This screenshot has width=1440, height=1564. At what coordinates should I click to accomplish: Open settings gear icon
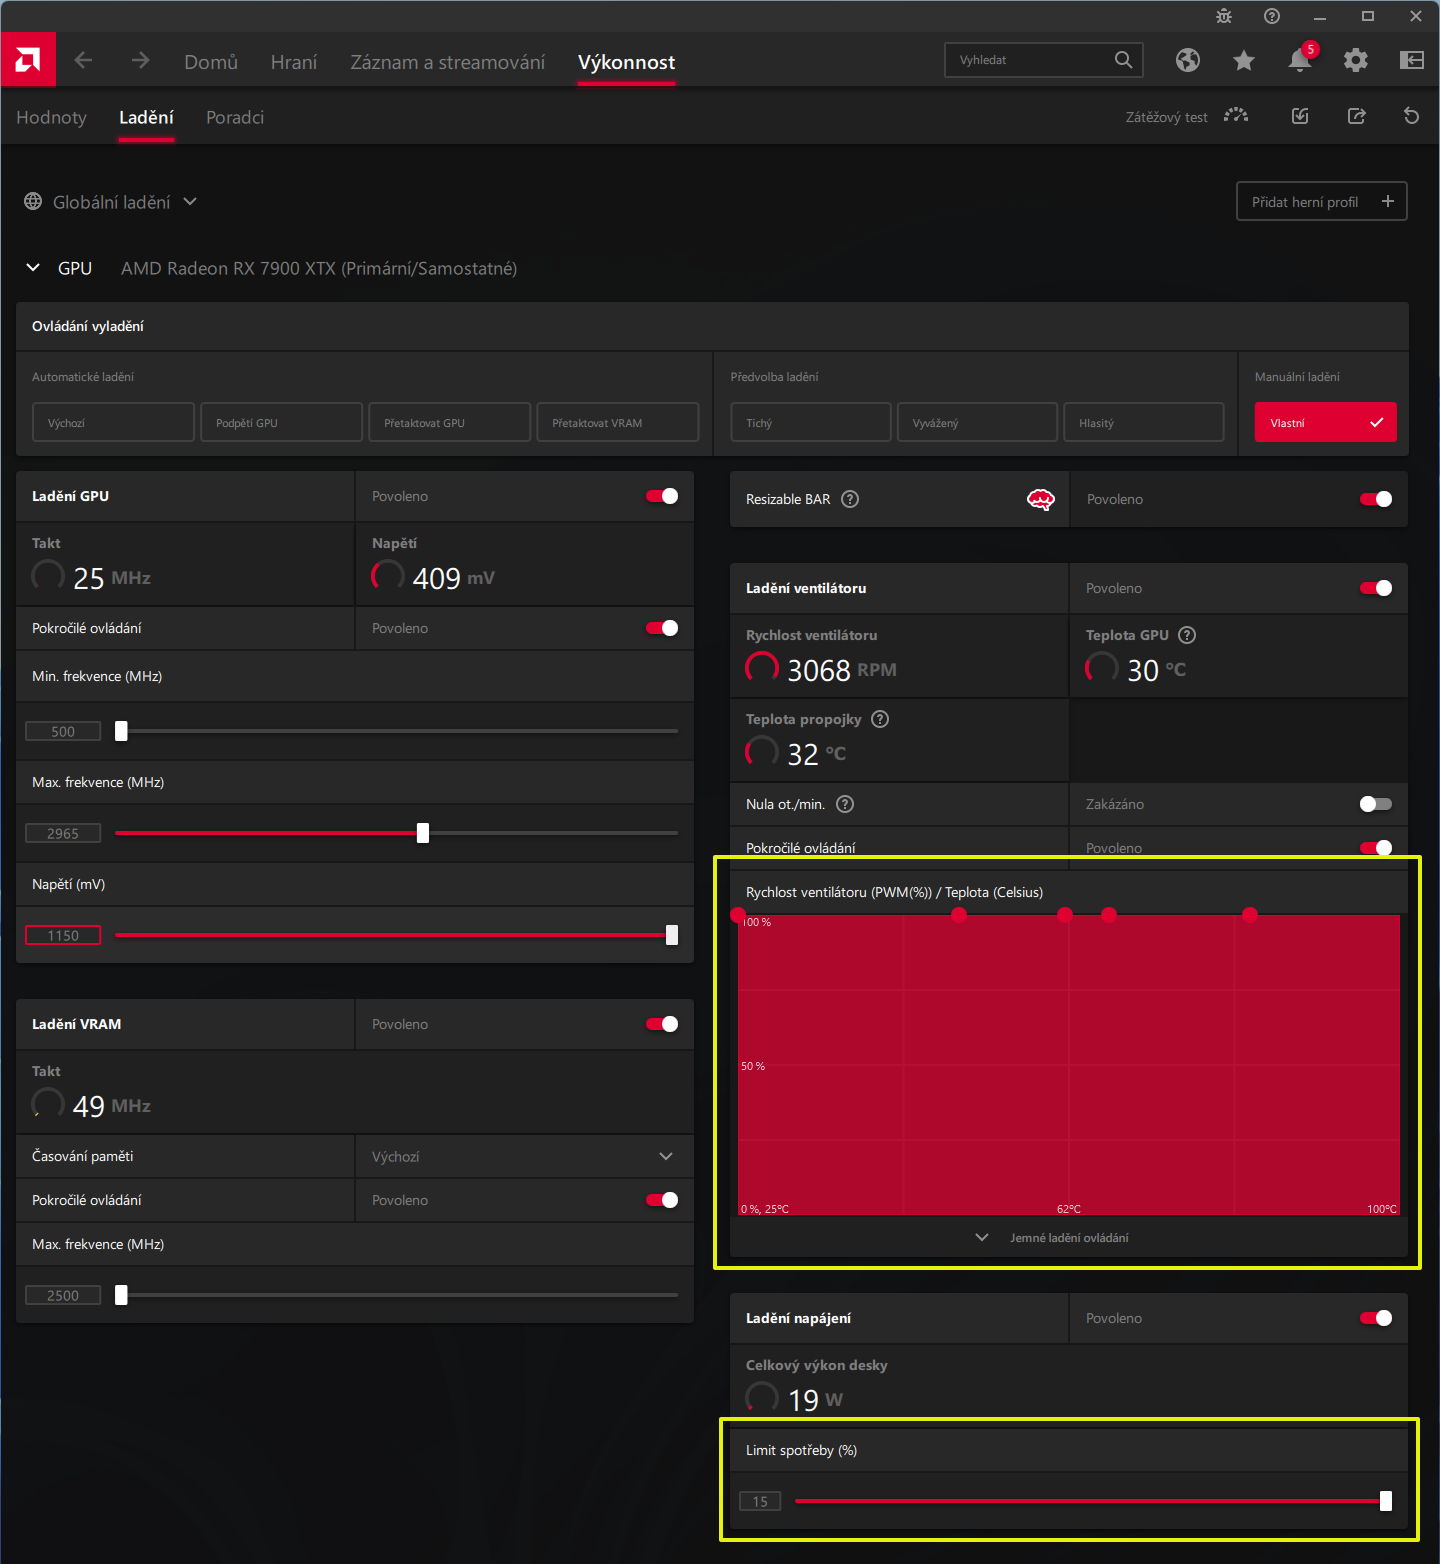1356,61
